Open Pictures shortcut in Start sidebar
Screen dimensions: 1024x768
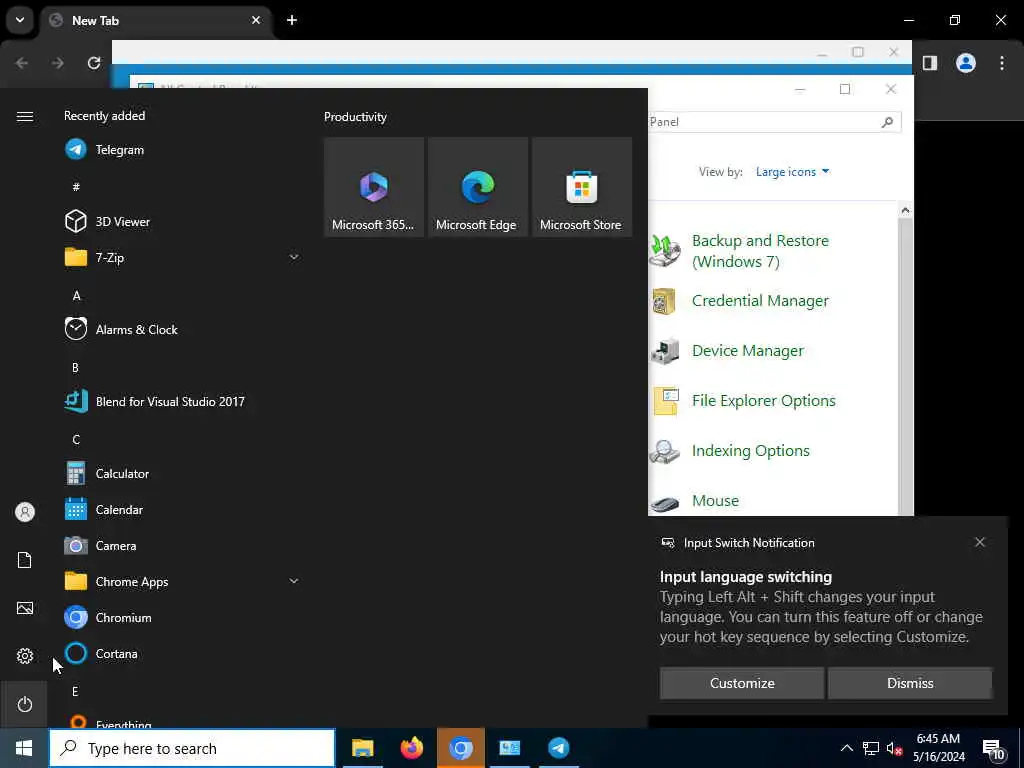[x=24, y=608]
